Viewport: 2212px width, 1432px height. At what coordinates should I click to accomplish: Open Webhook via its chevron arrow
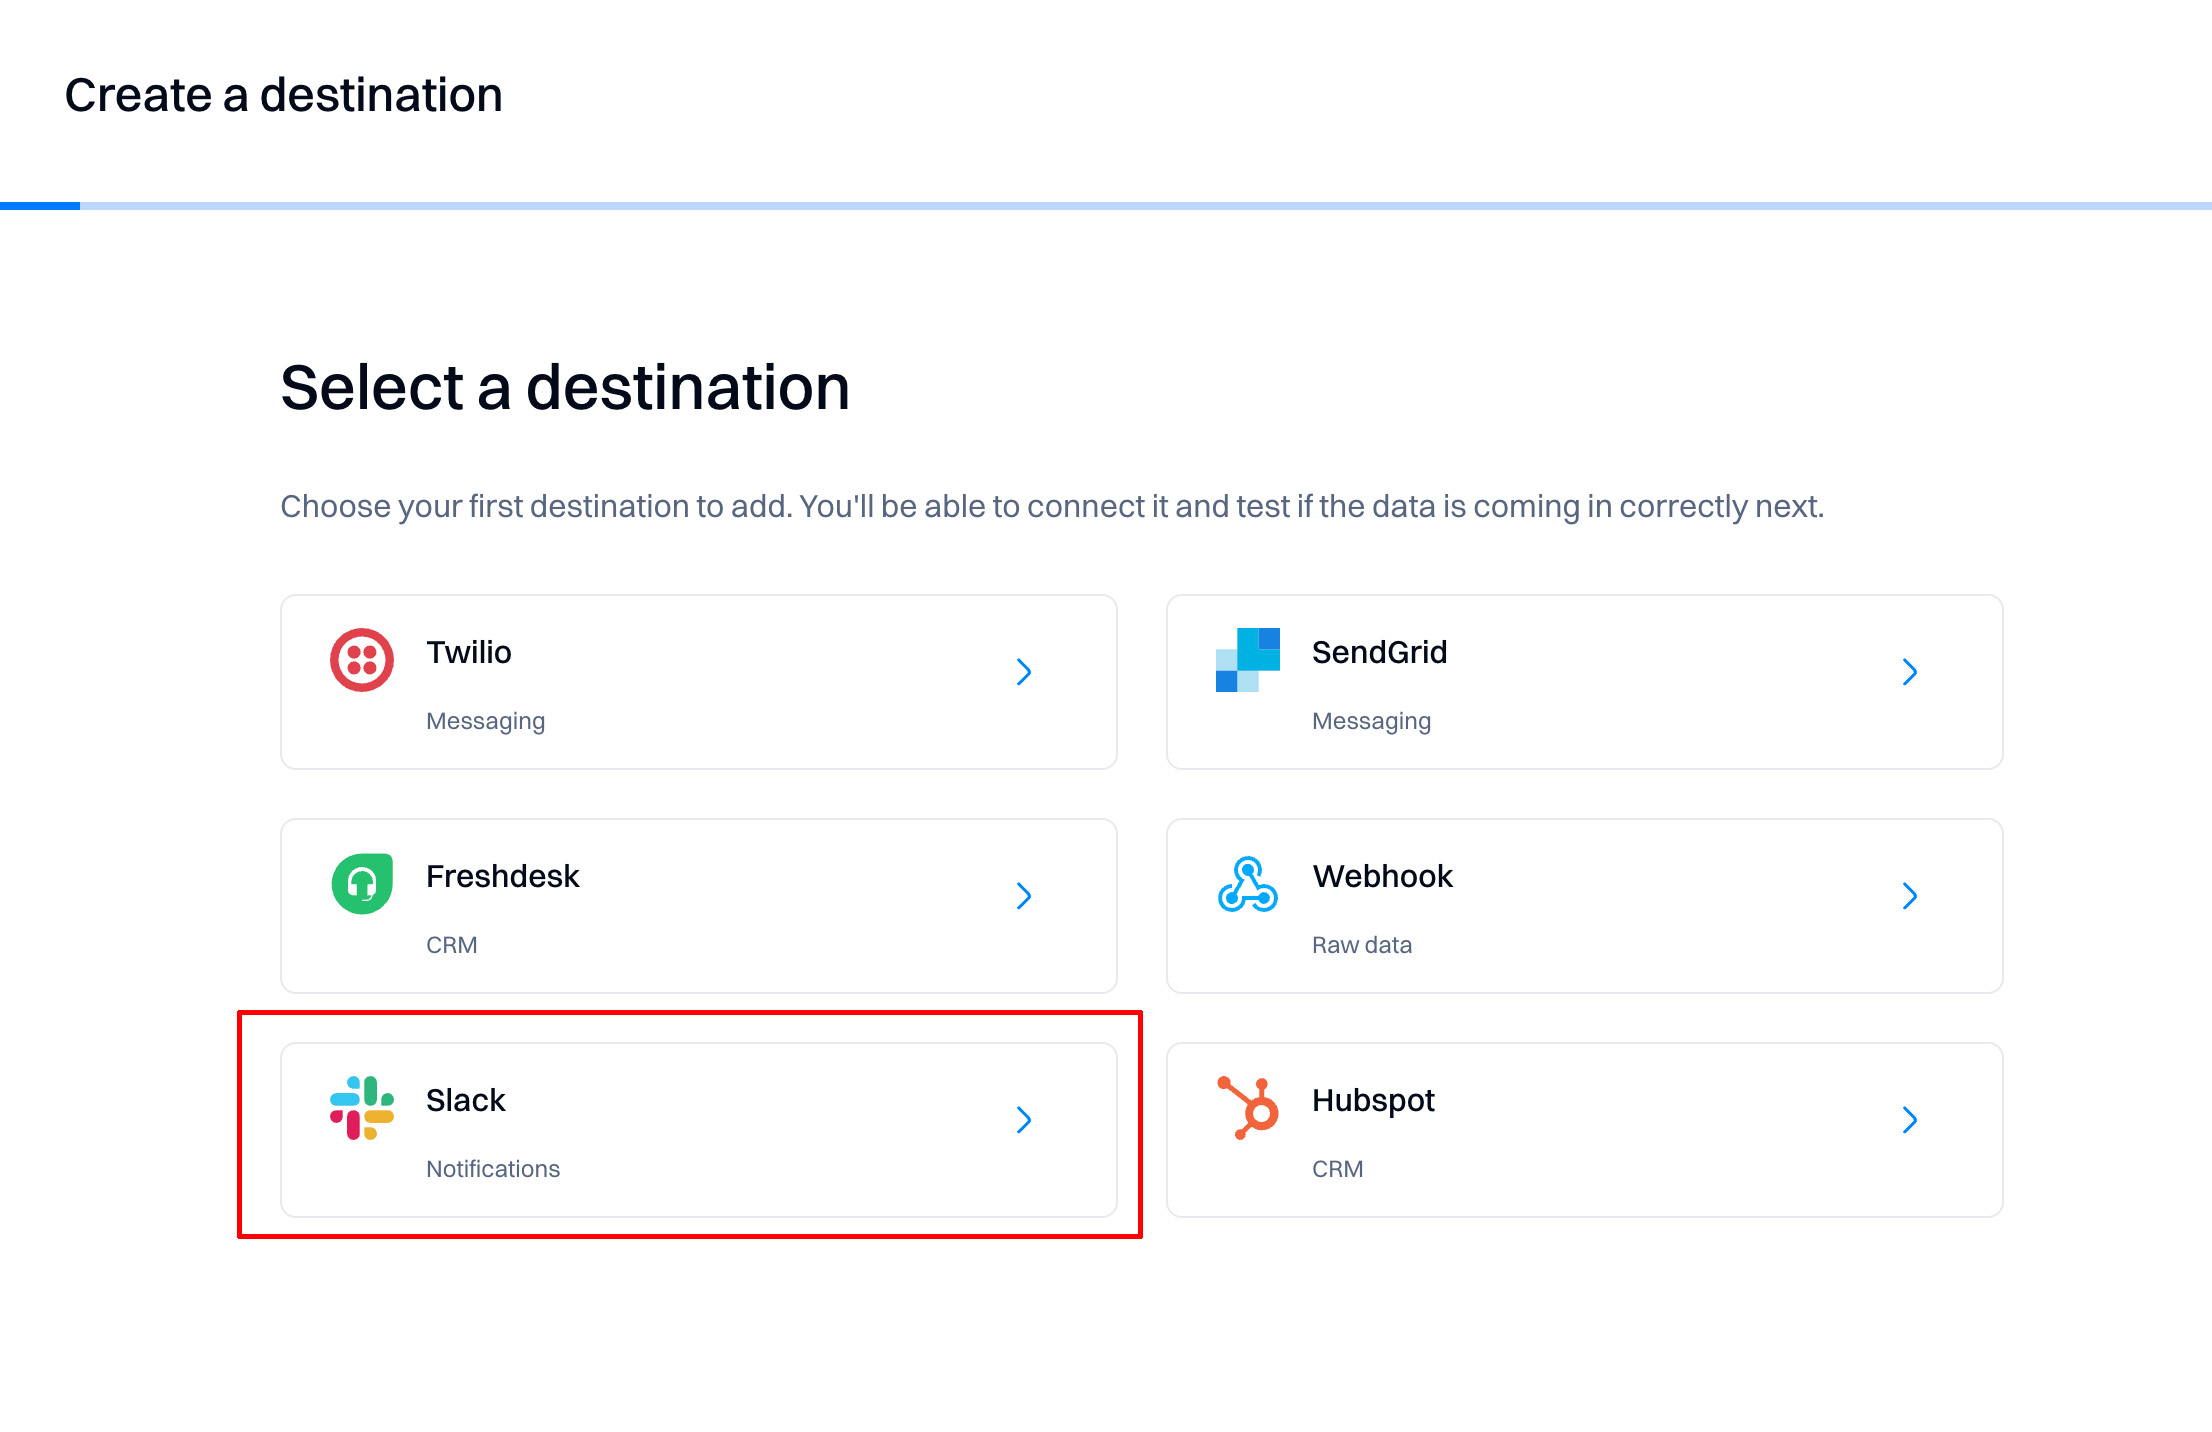click(x=1909, y=896)
